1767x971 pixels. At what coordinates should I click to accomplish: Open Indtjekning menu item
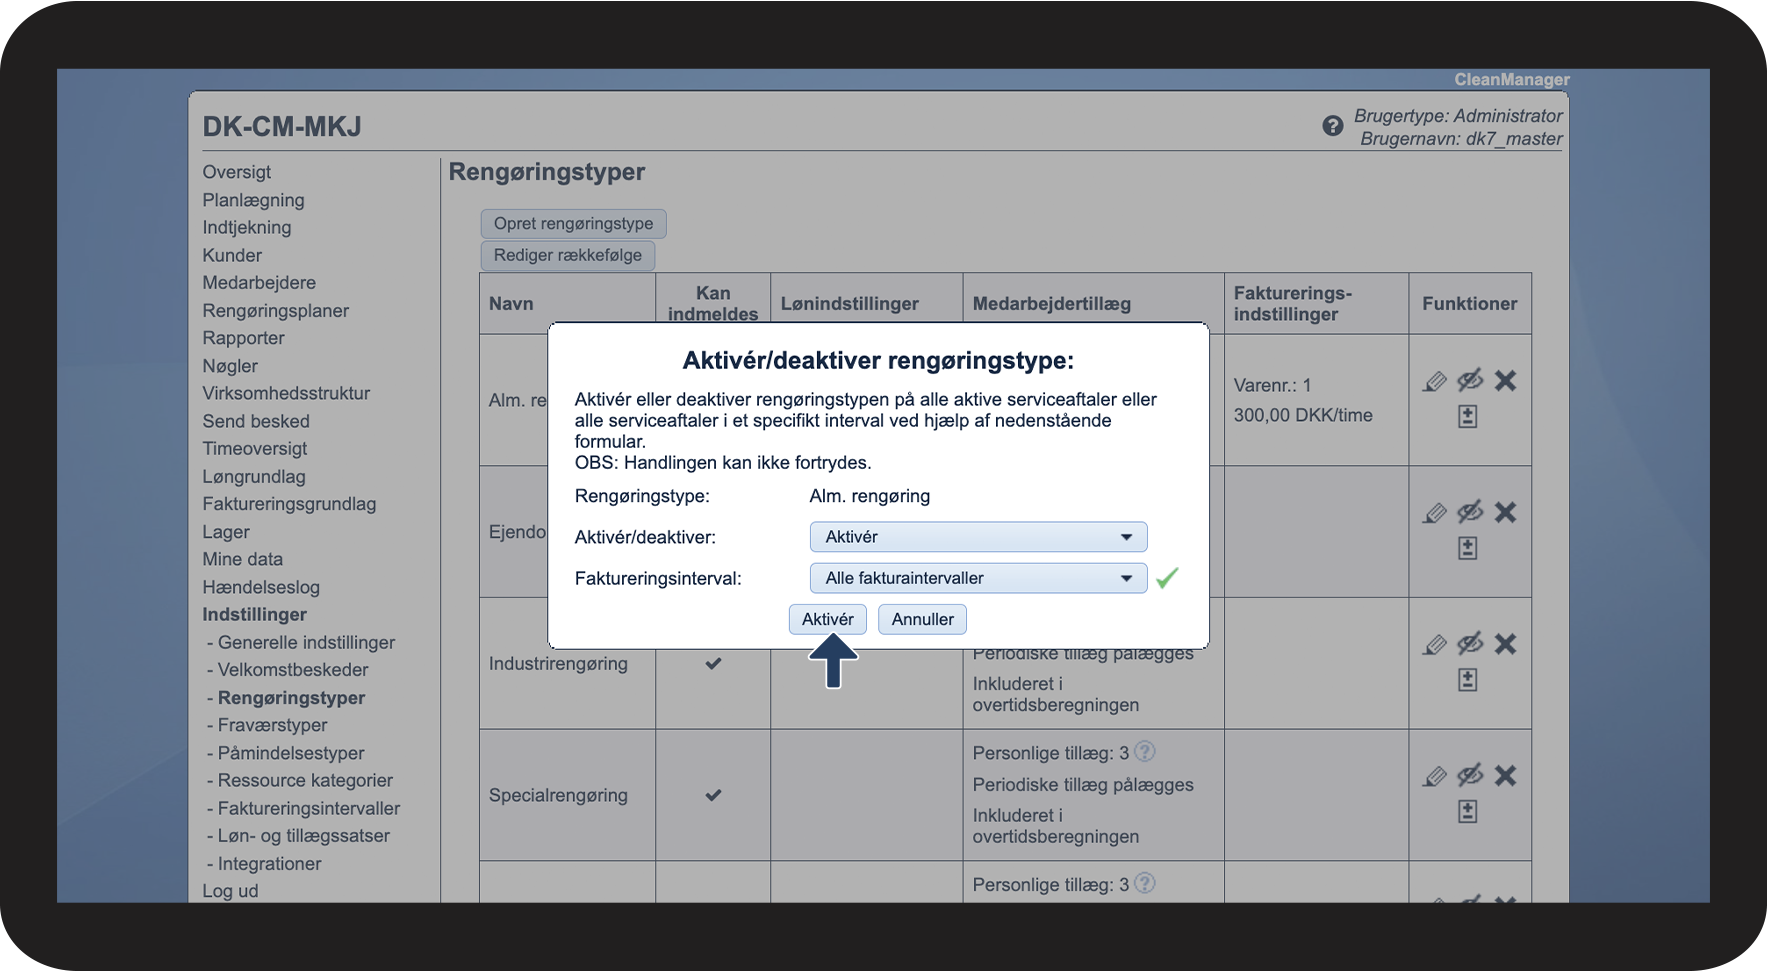(x=247, y=227)
